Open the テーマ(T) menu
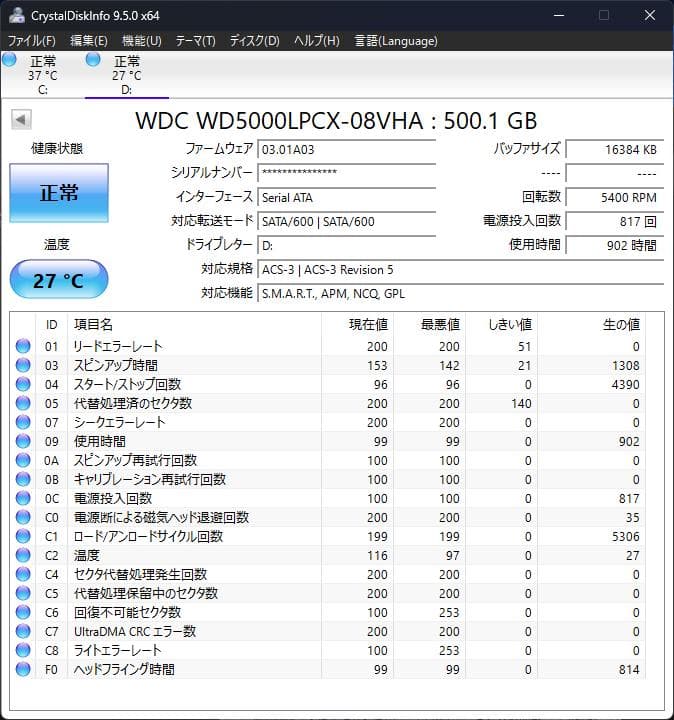674x720 pixels. (x=196, y=41)
